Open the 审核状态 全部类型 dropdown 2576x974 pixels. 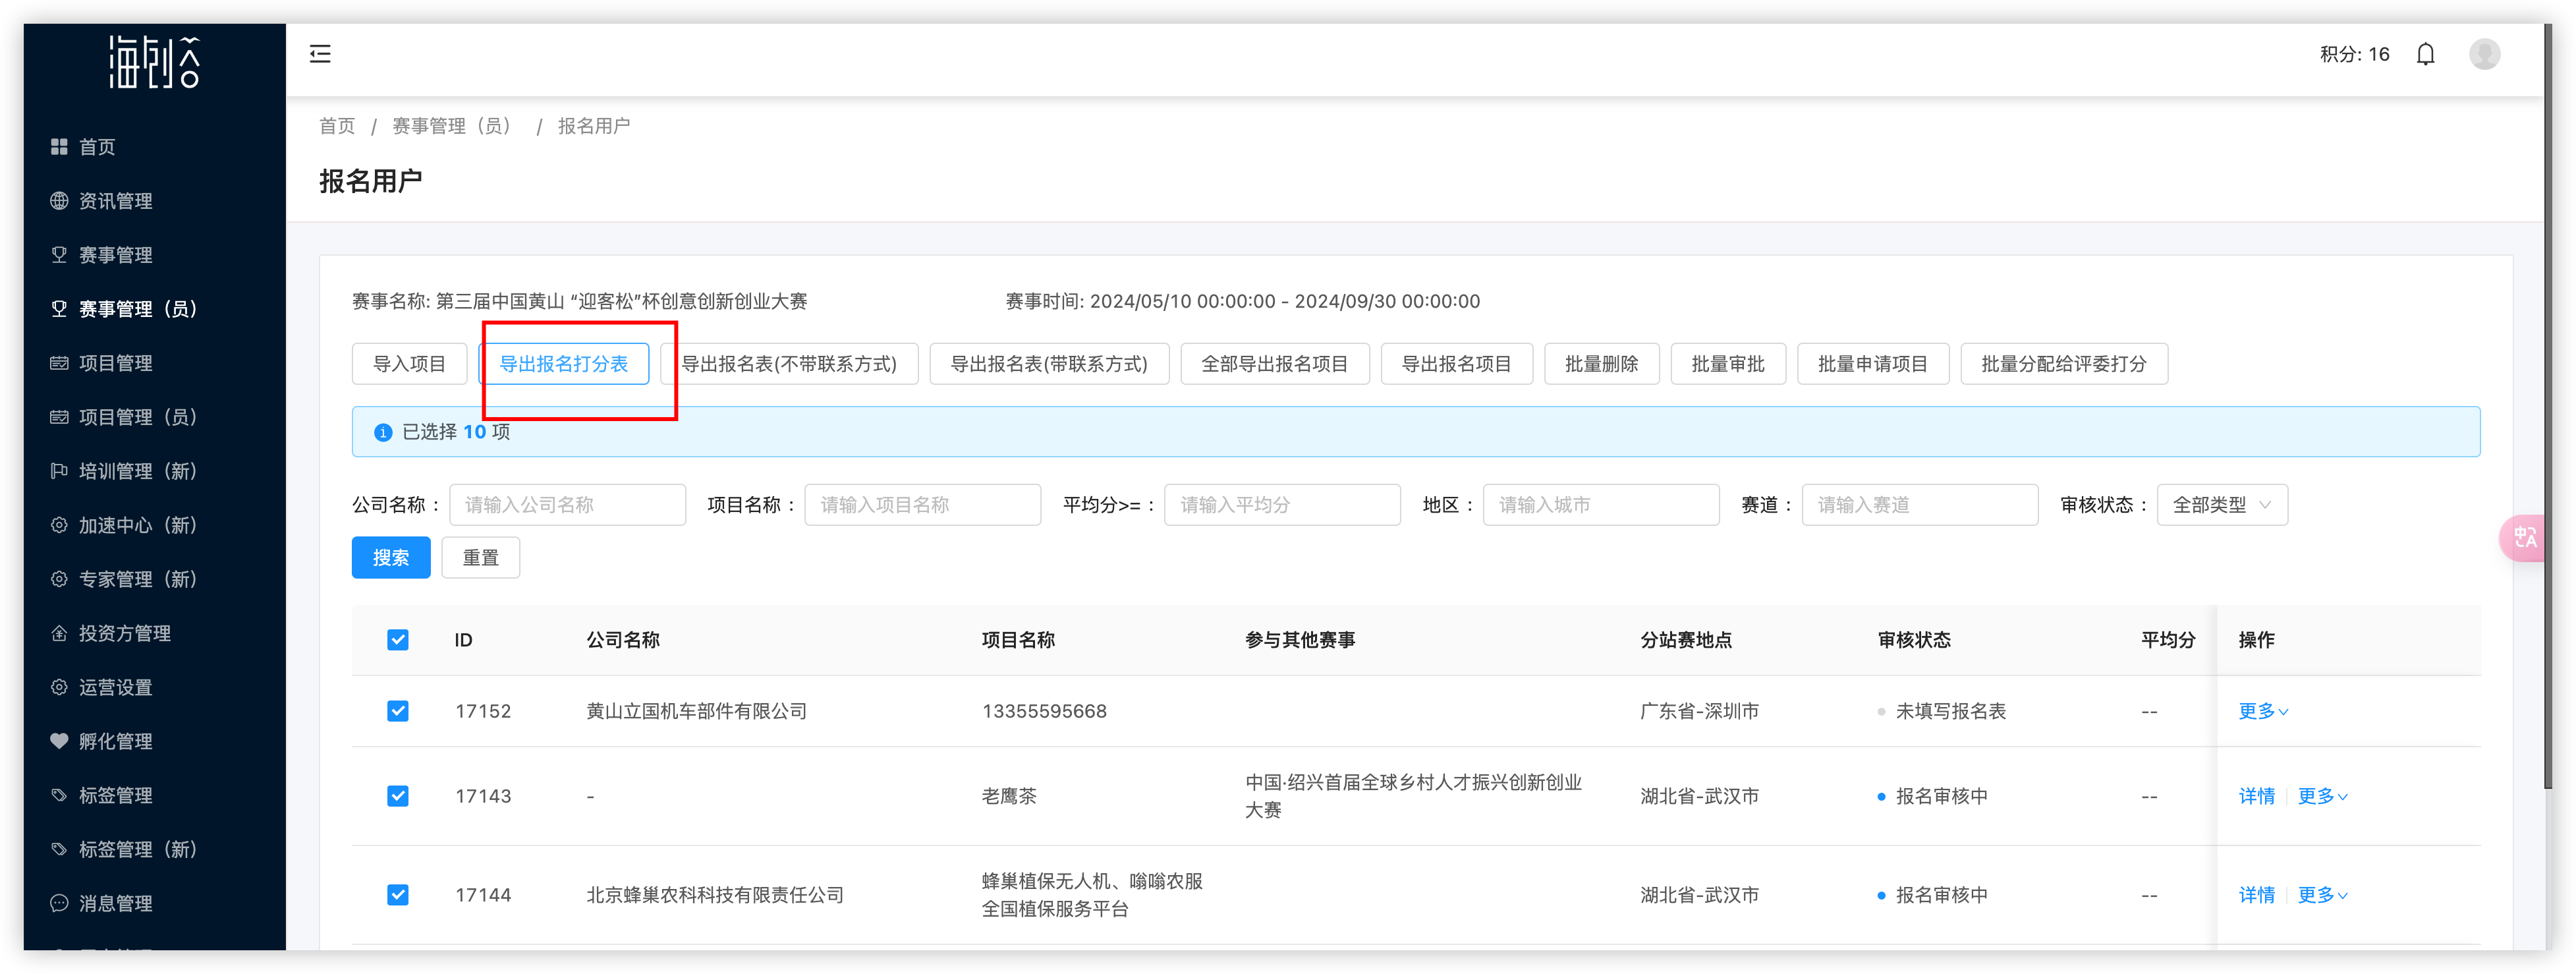2221,505
